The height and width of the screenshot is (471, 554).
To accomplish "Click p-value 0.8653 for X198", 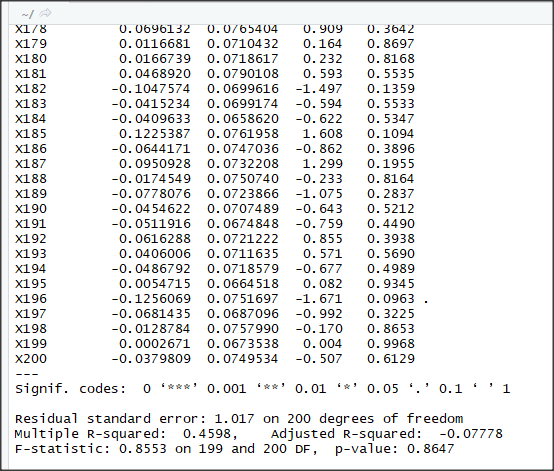I will coord(391,329).
